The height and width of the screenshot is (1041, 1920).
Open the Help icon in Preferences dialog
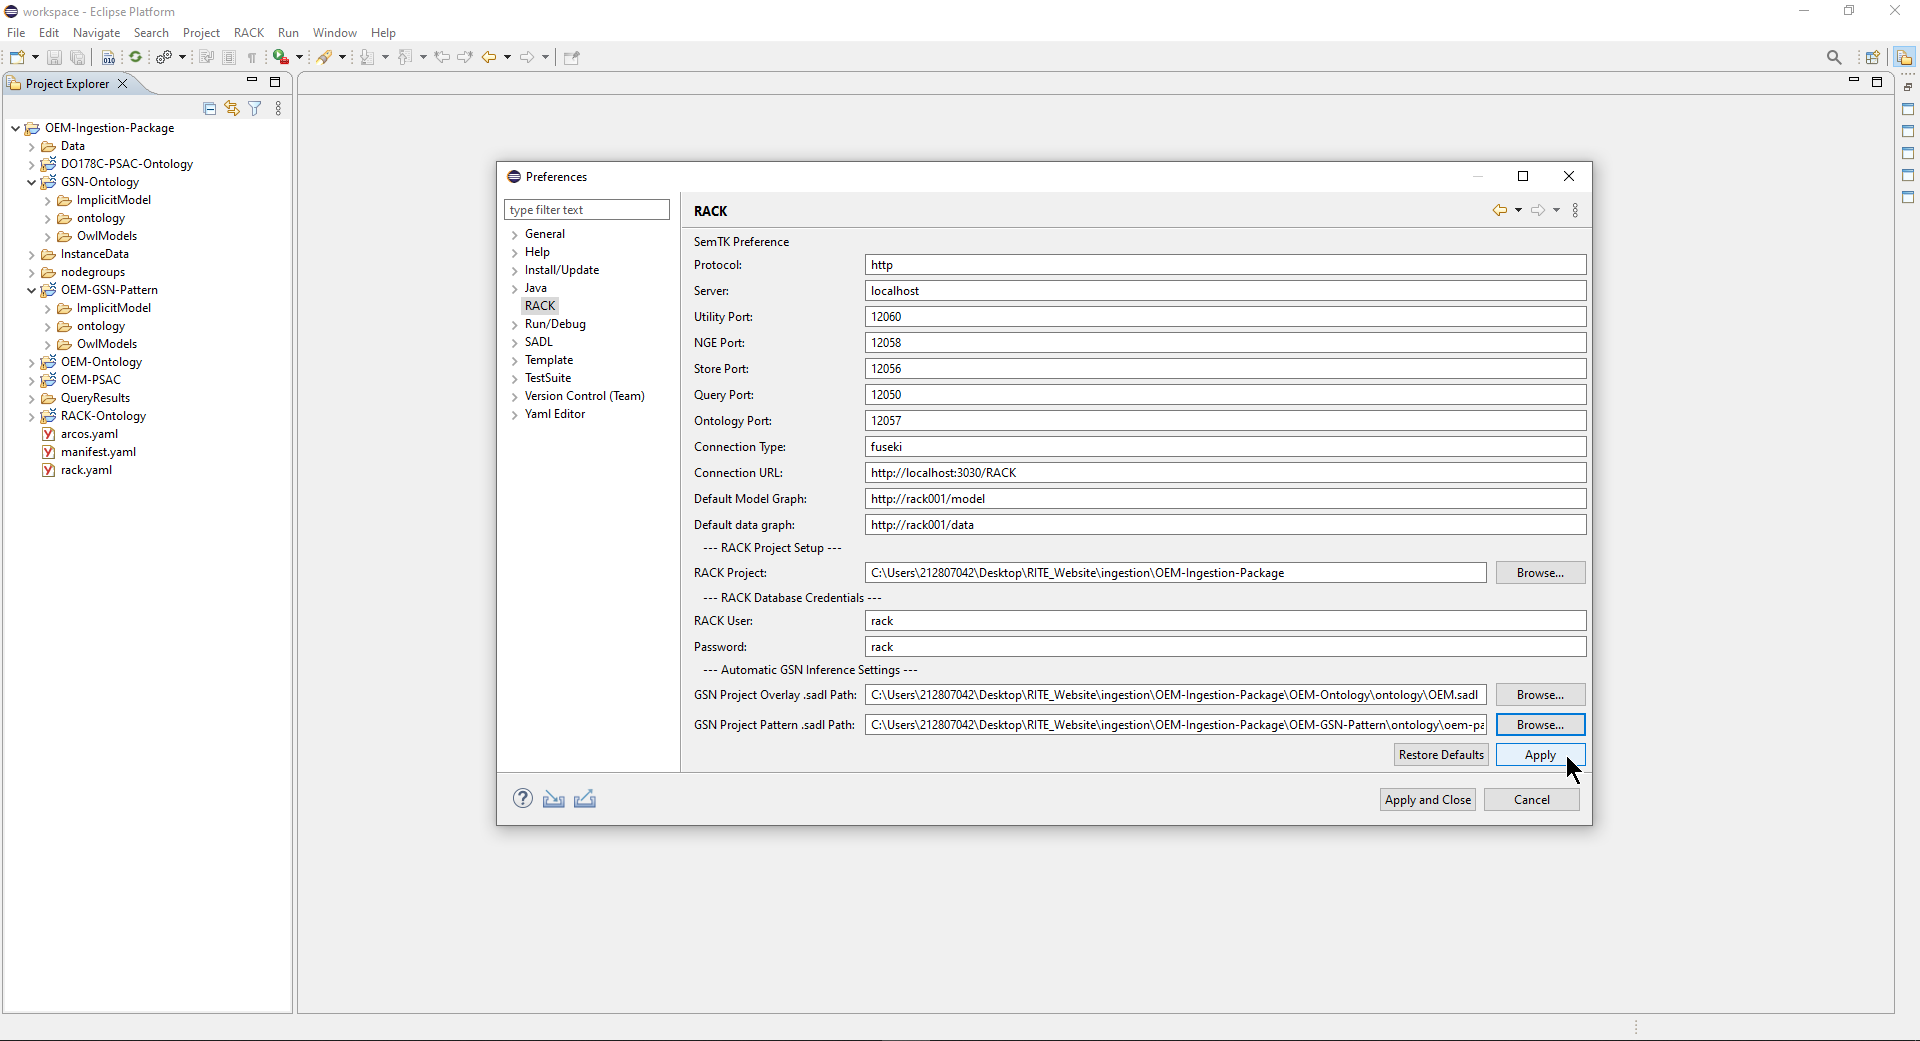coord(523,798)
